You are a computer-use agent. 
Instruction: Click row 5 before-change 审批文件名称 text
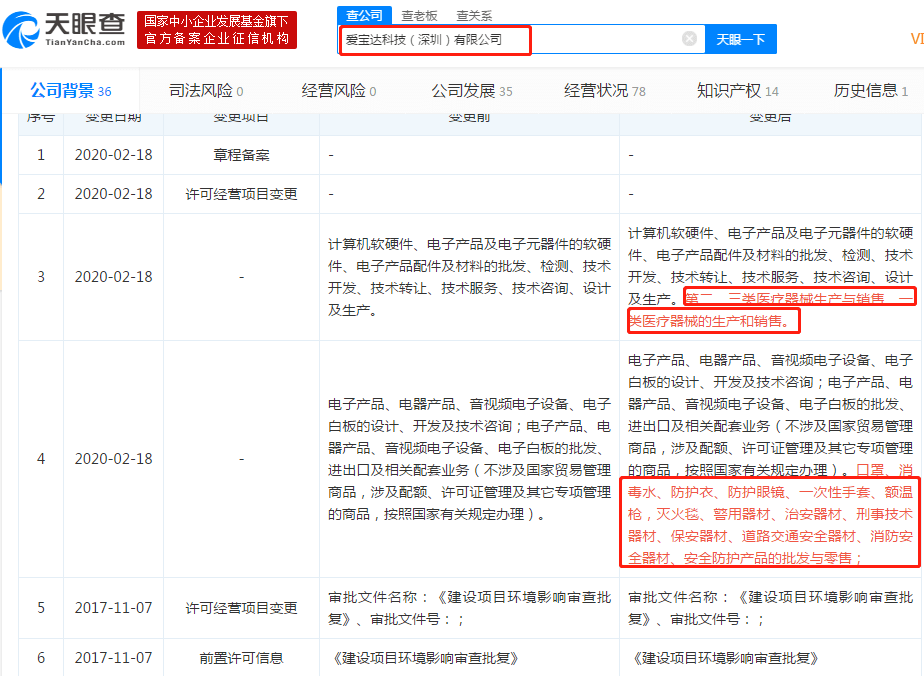click(x=469, y=608)
